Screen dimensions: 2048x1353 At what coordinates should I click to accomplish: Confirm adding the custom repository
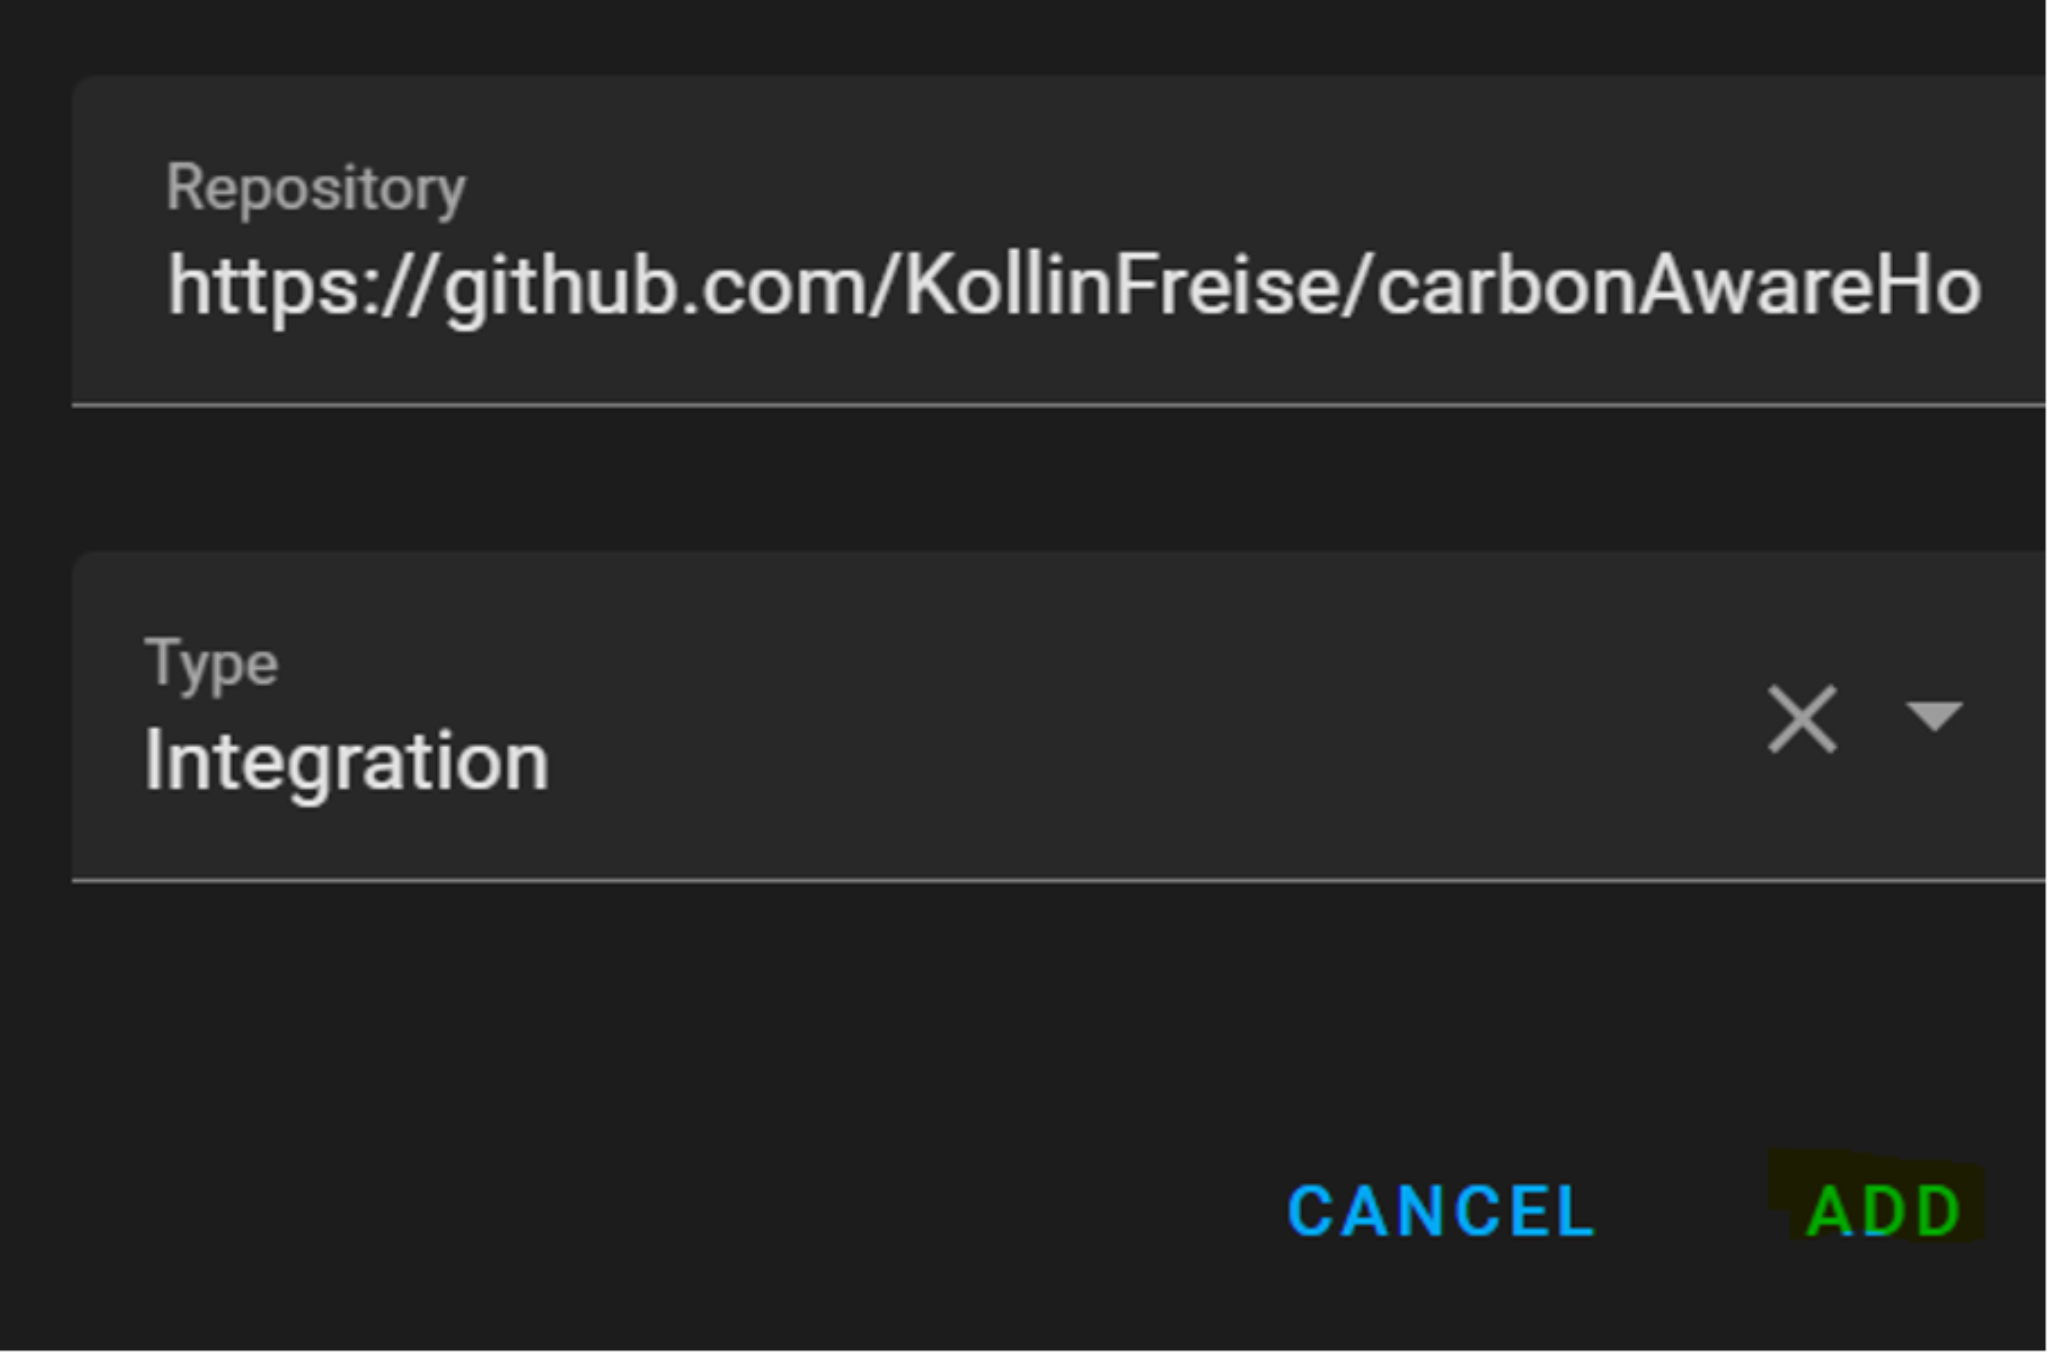[1883, 1211]
